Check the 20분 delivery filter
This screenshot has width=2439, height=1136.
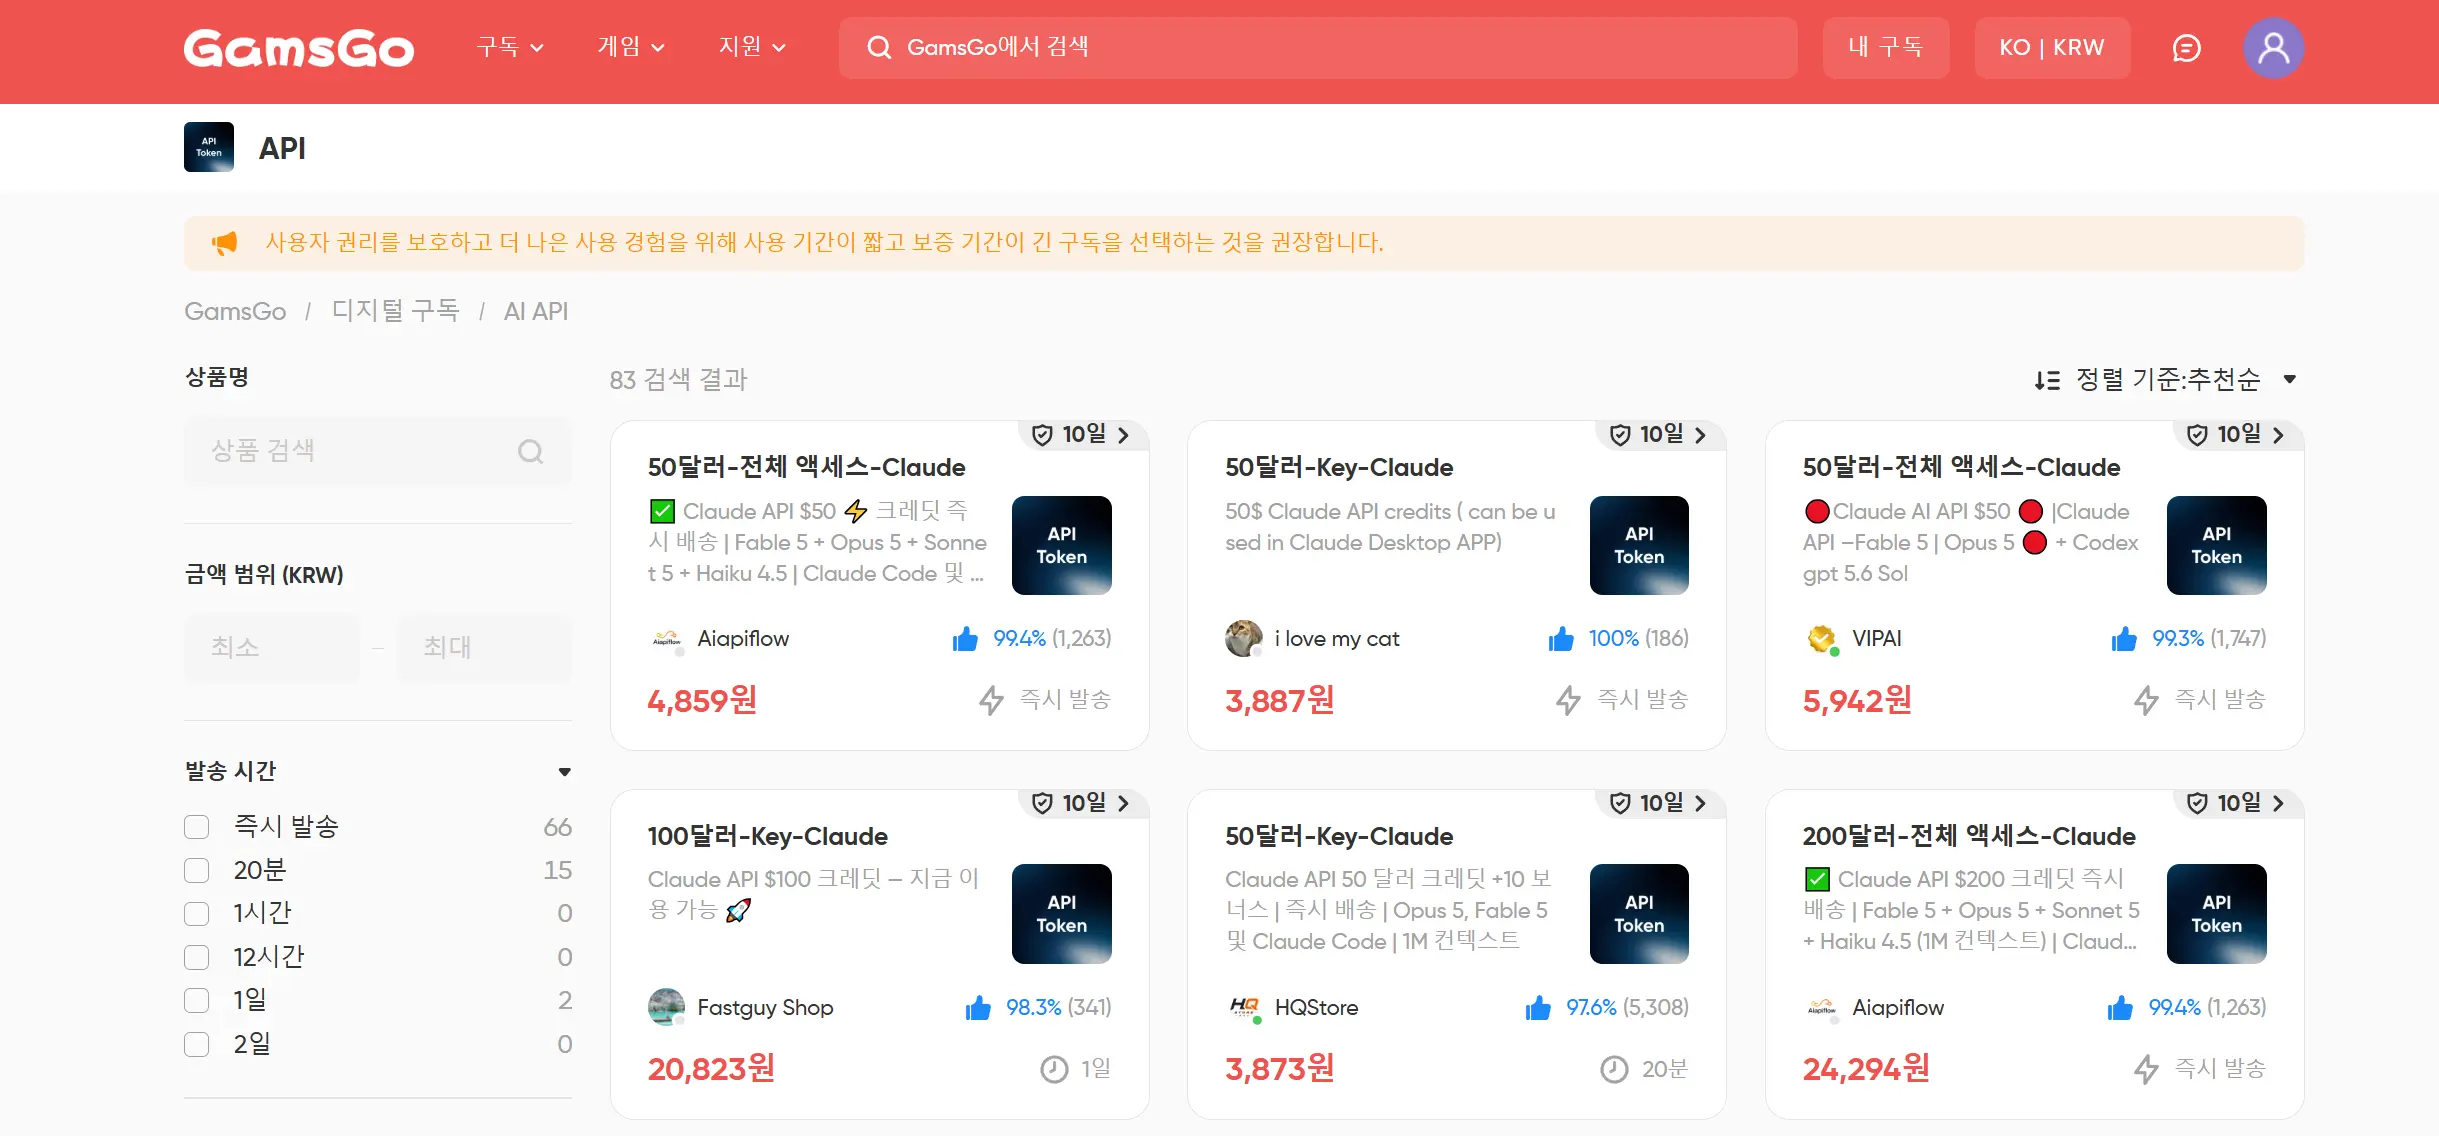pyautogui.click(x=197, y=871)
